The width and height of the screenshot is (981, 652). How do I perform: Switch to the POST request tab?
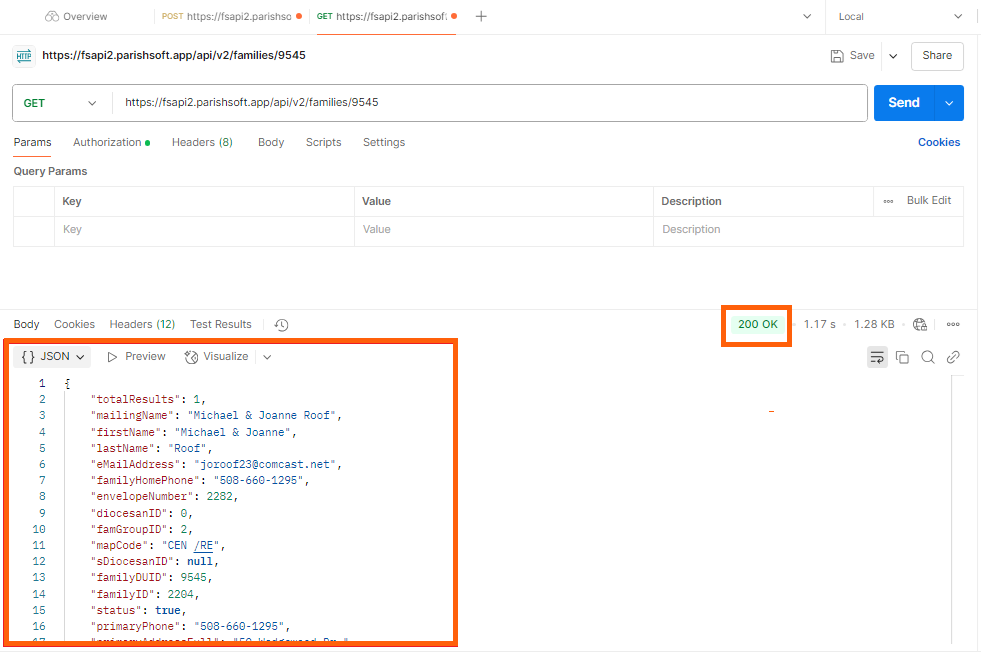(x=231, y=16)
